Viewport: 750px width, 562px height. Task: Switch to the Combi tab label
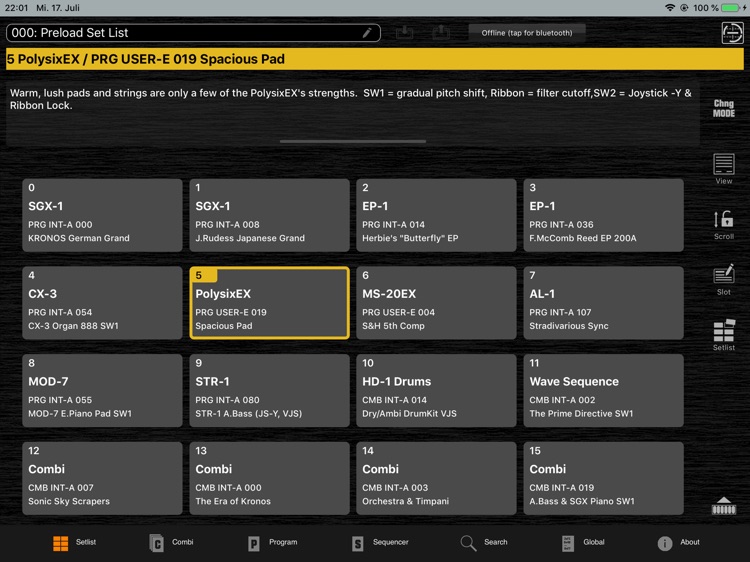tap(183, 542)
